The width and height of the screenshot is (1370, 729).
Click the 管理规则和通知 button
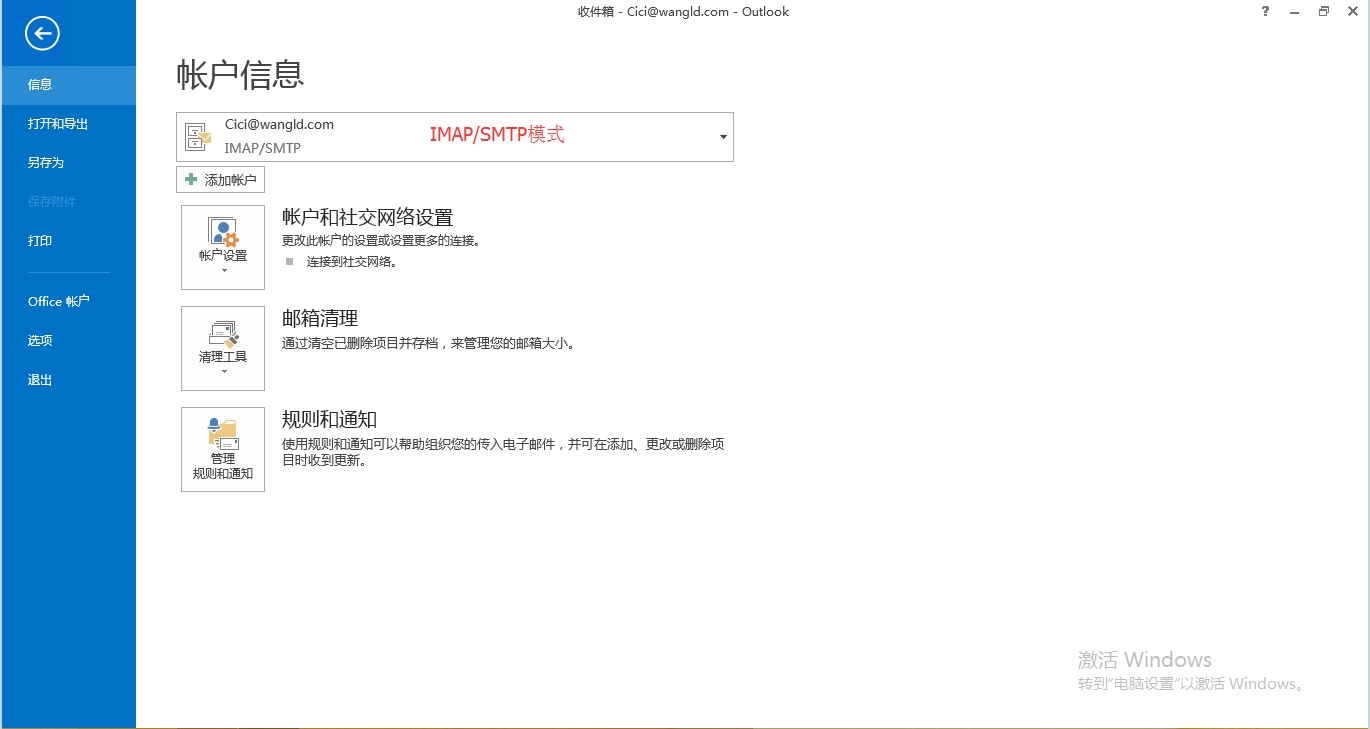[x=223, y=450]
